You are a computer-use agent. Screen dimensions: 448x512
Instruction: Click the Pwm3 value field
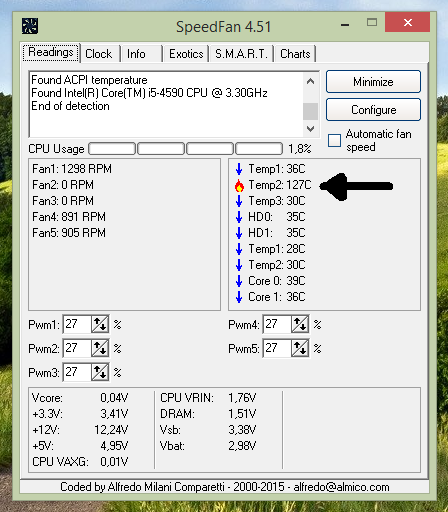coord(77,372)
